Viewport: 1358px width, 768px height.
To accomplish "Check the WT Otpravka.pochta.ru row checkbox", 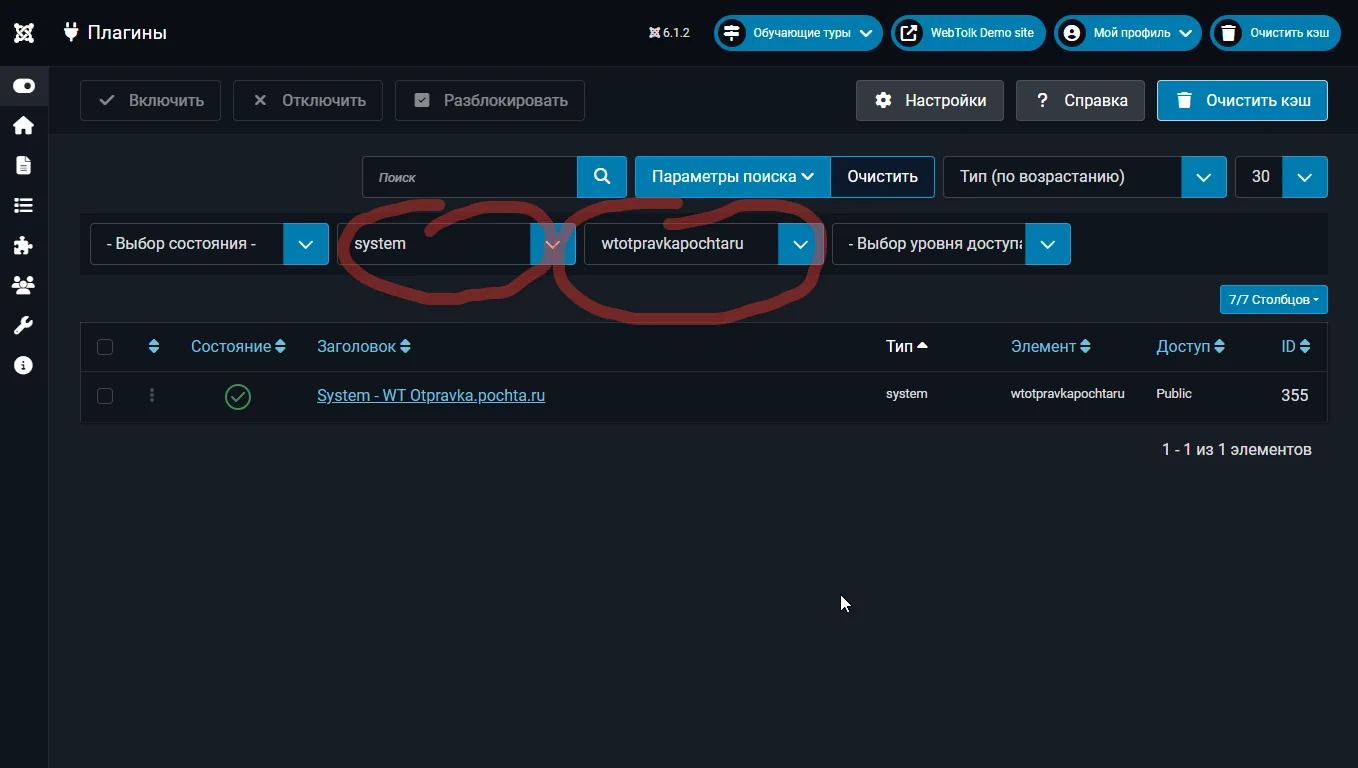I will 105,397.
